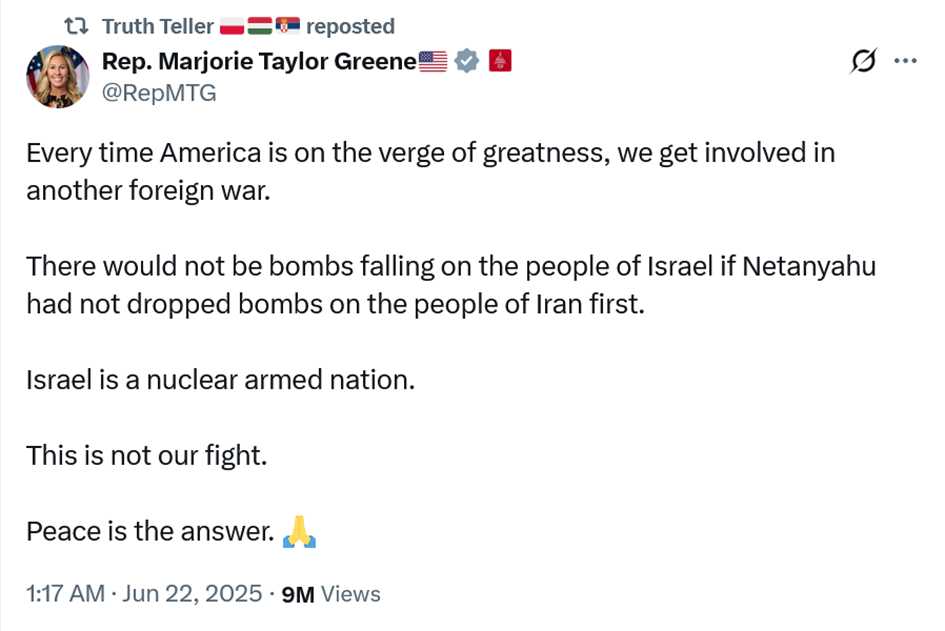Click the 'Every time America' opening paragraph
This screenshot has height=631, width=945.
pos(430,172)
